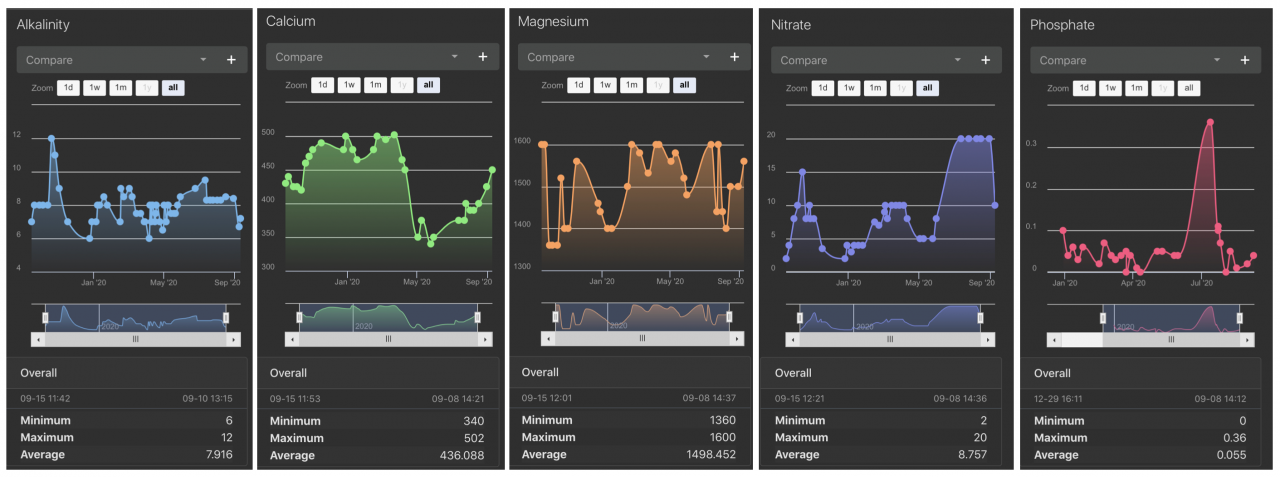Viewport: 1280px width, 477px height.
Task: Click the plus icon in Phosphate panel
Action: click(x=1245, y=60)
